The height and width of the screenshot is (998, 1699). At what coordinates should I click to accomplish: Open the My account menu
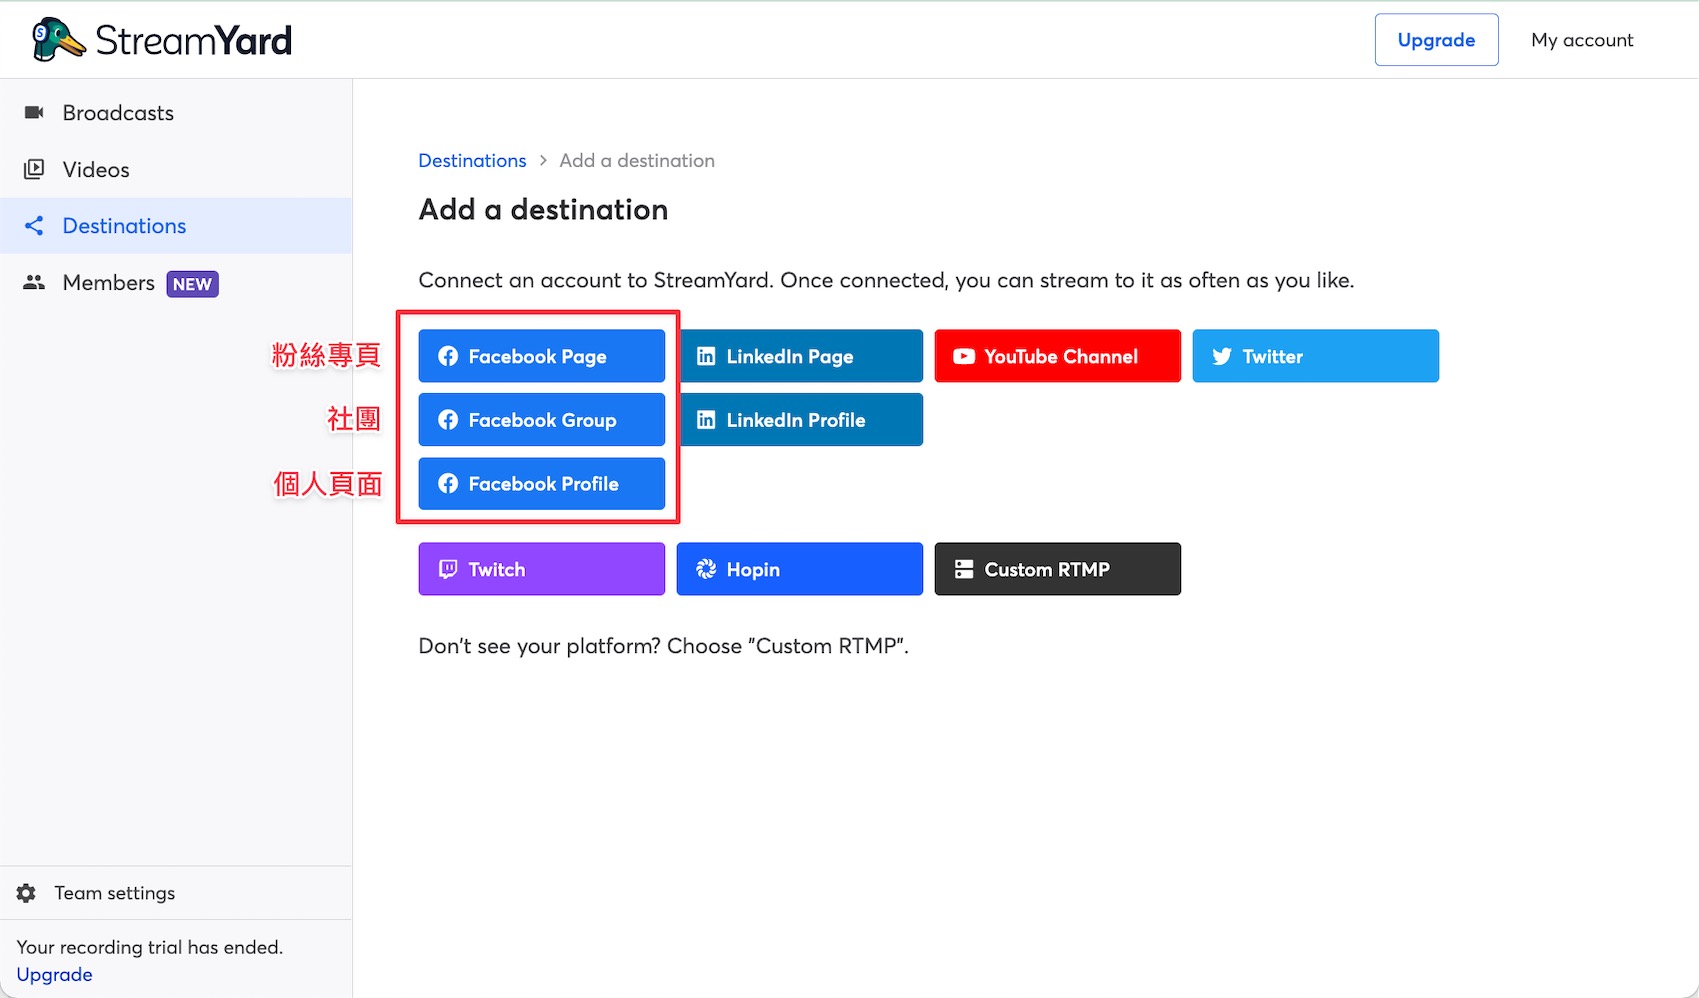1582,40
